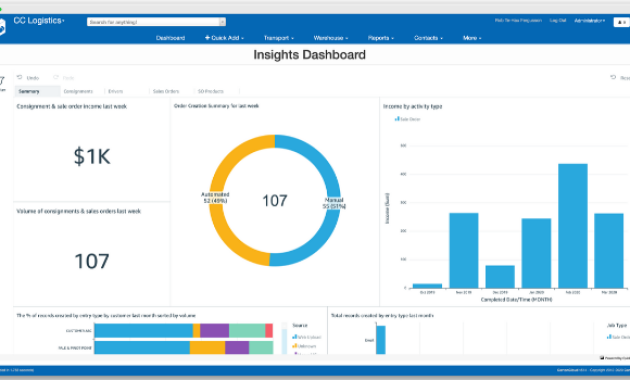Open the Dashboard menu item
This screenshot has height=380, width=630.
coord(170,38)
